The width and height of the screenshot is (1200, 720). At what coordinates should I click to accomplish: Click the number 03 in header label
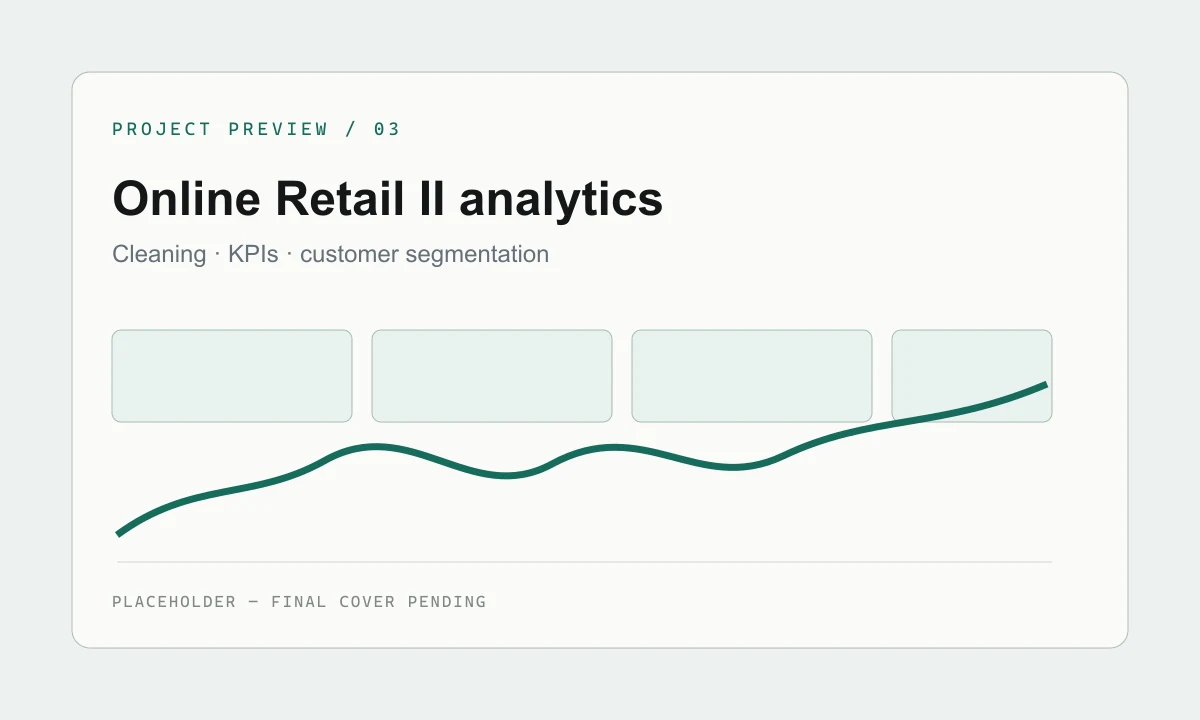387,129
